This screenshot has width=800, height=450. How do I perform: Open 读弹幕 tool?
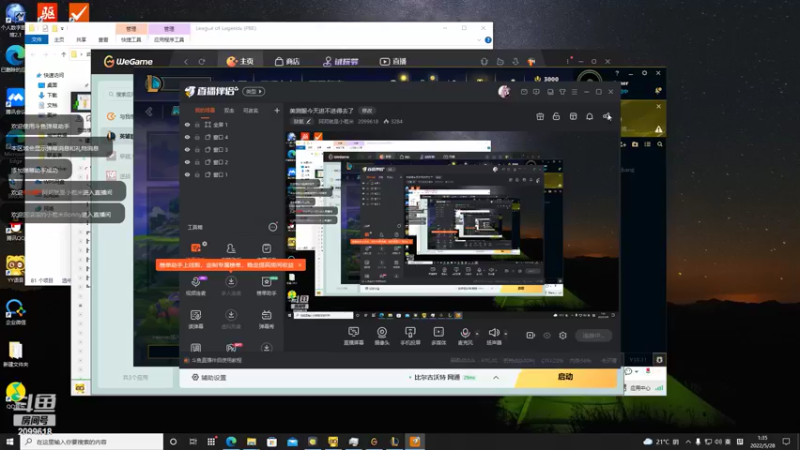pos(196,319)
